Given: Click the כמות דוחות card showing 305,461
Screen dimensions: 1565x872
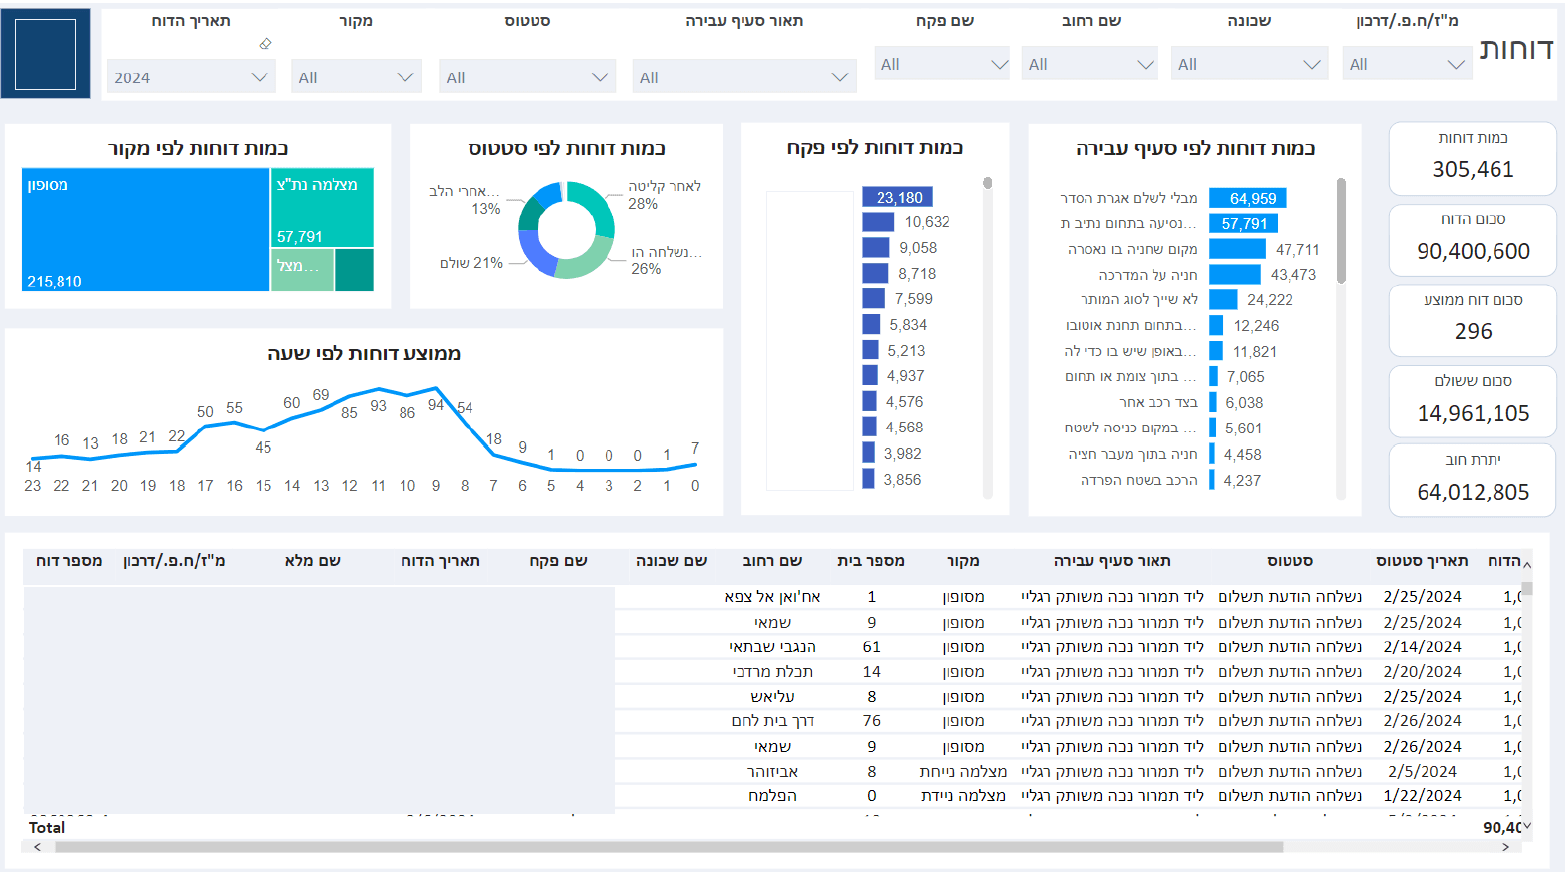Looking at the screenshot, I should 1472,158.
